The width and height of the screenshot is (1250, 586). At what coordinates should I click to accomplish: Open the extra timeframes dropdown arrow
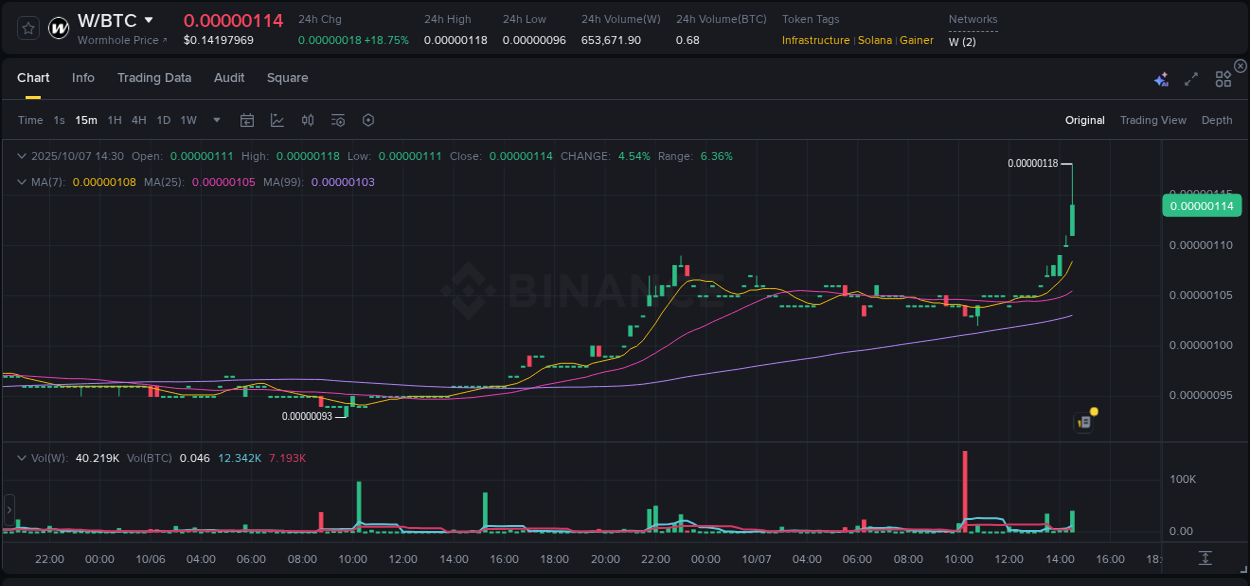coord(215,119)
